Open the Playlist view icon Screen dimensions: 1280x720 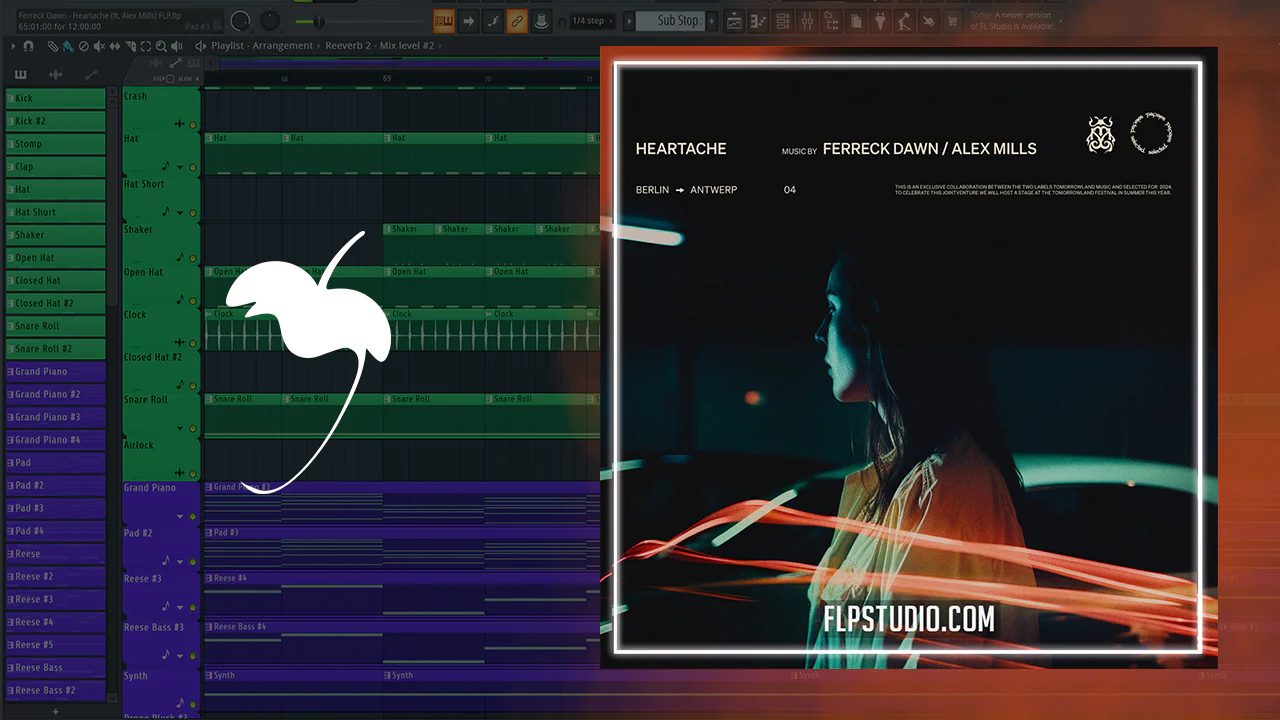click(x=734, y=20)
